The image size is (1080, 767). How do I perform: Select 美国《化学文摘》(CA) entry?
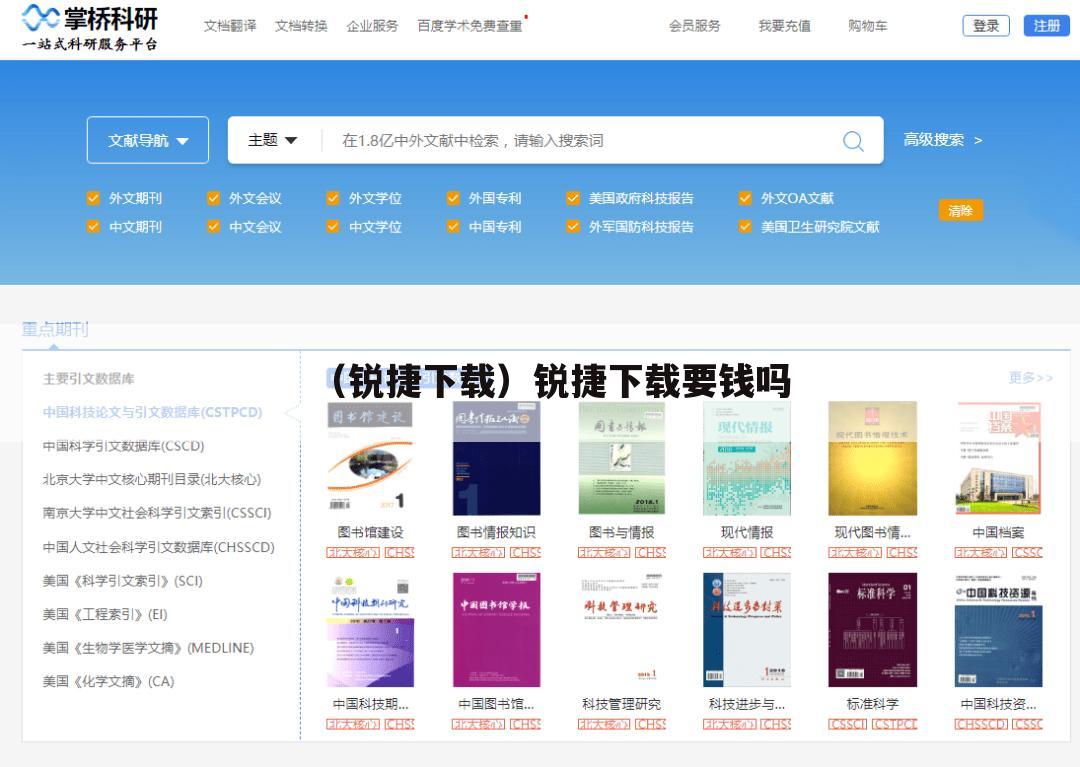coord(108,681)
